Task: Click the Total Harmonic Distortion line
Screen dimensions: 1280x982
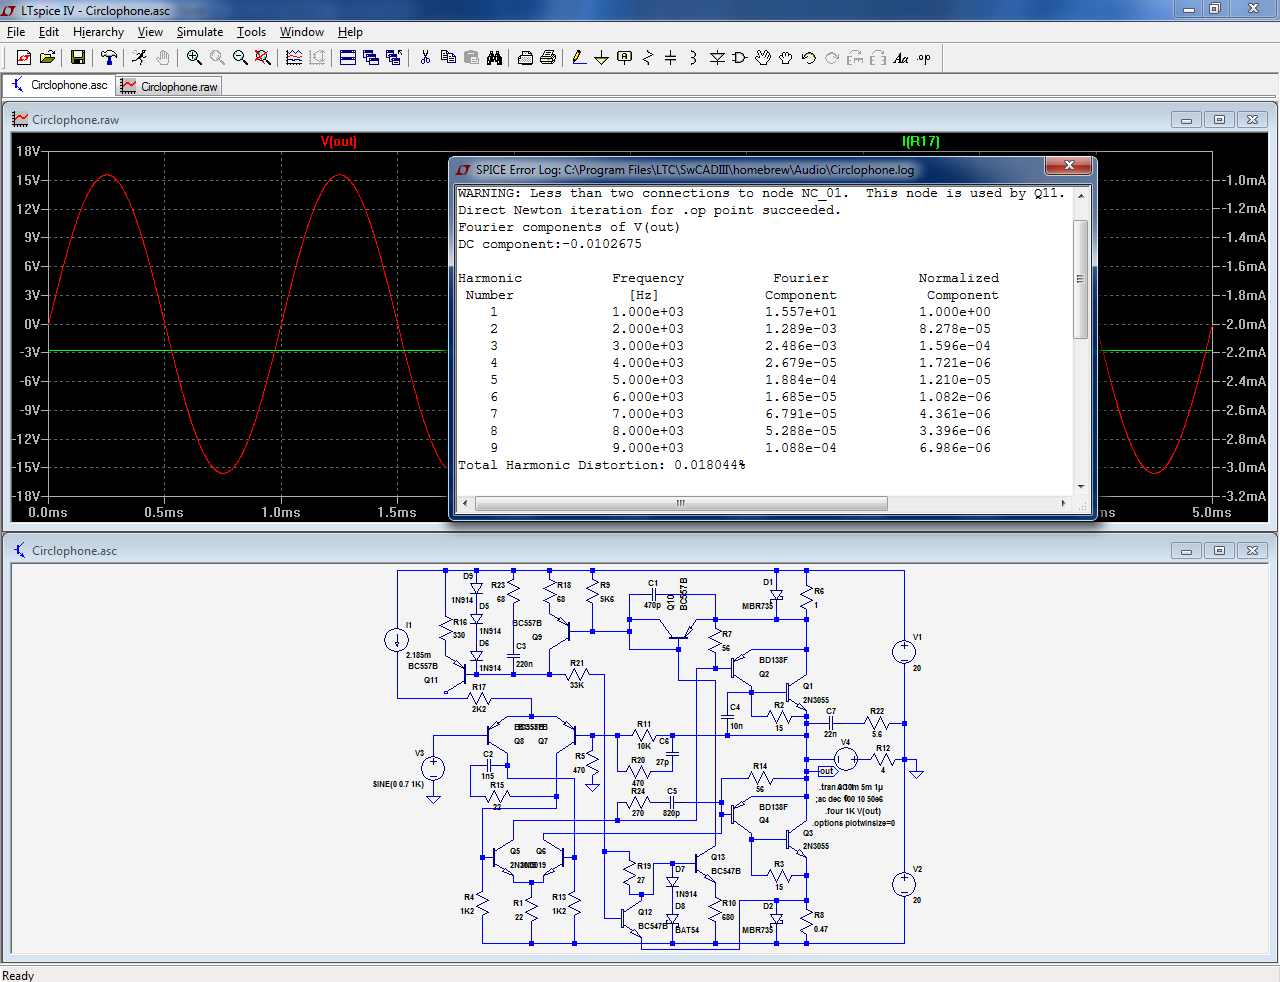Action: pyautogui.click(x=601, y=465)
